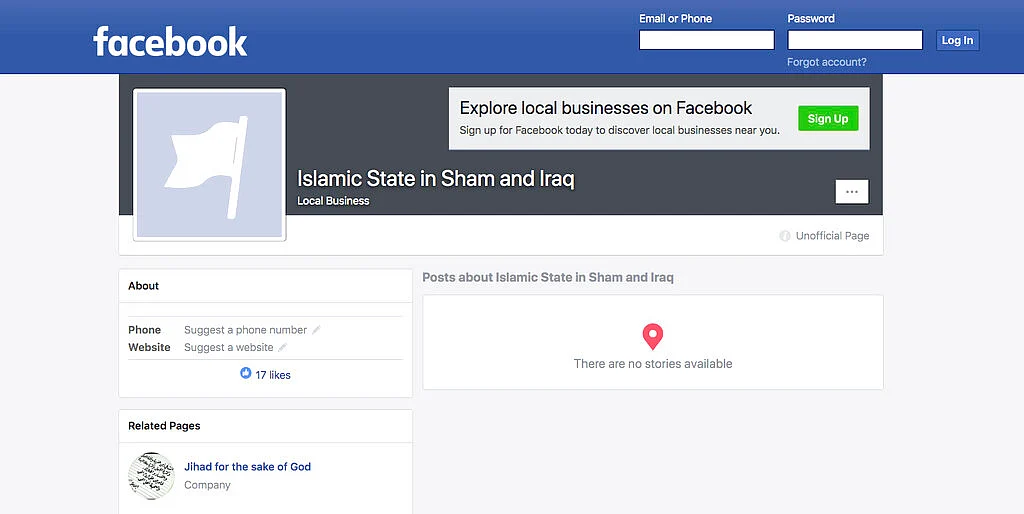Click the green Sign Up button
This screenshot has height=514, width=1024.
[828, 118]
